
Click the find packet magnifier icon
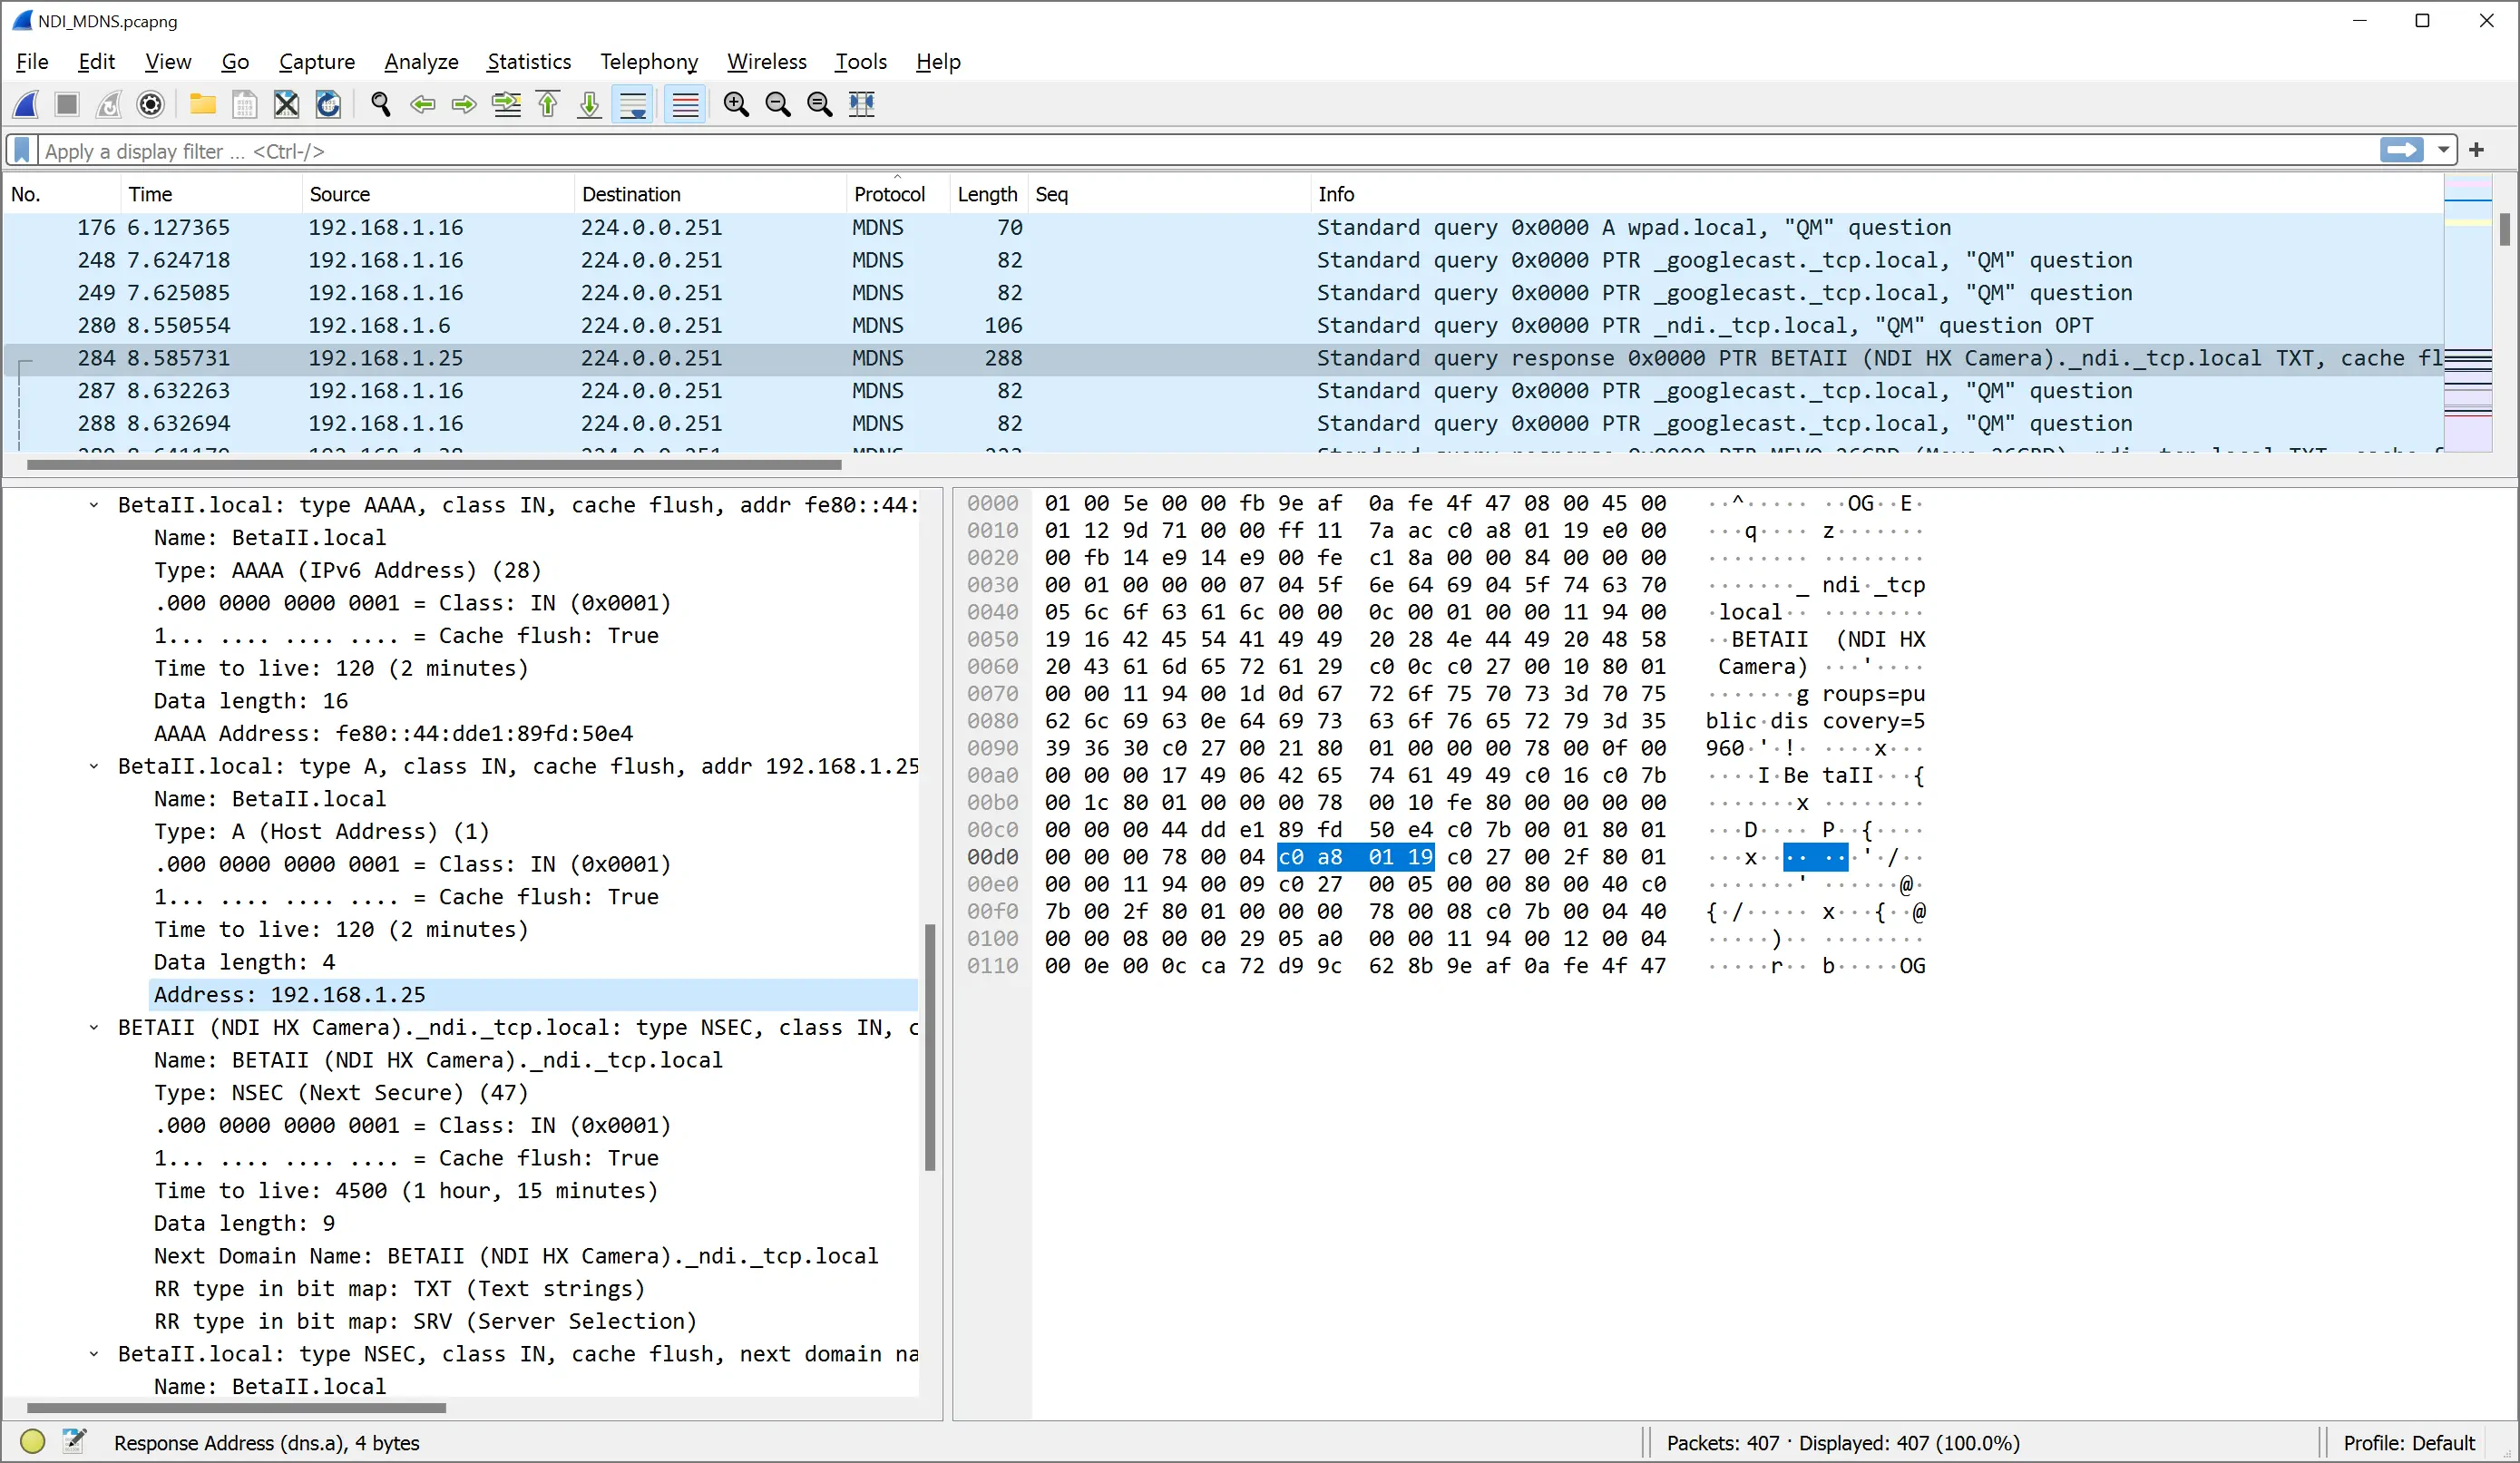[380, 104]
